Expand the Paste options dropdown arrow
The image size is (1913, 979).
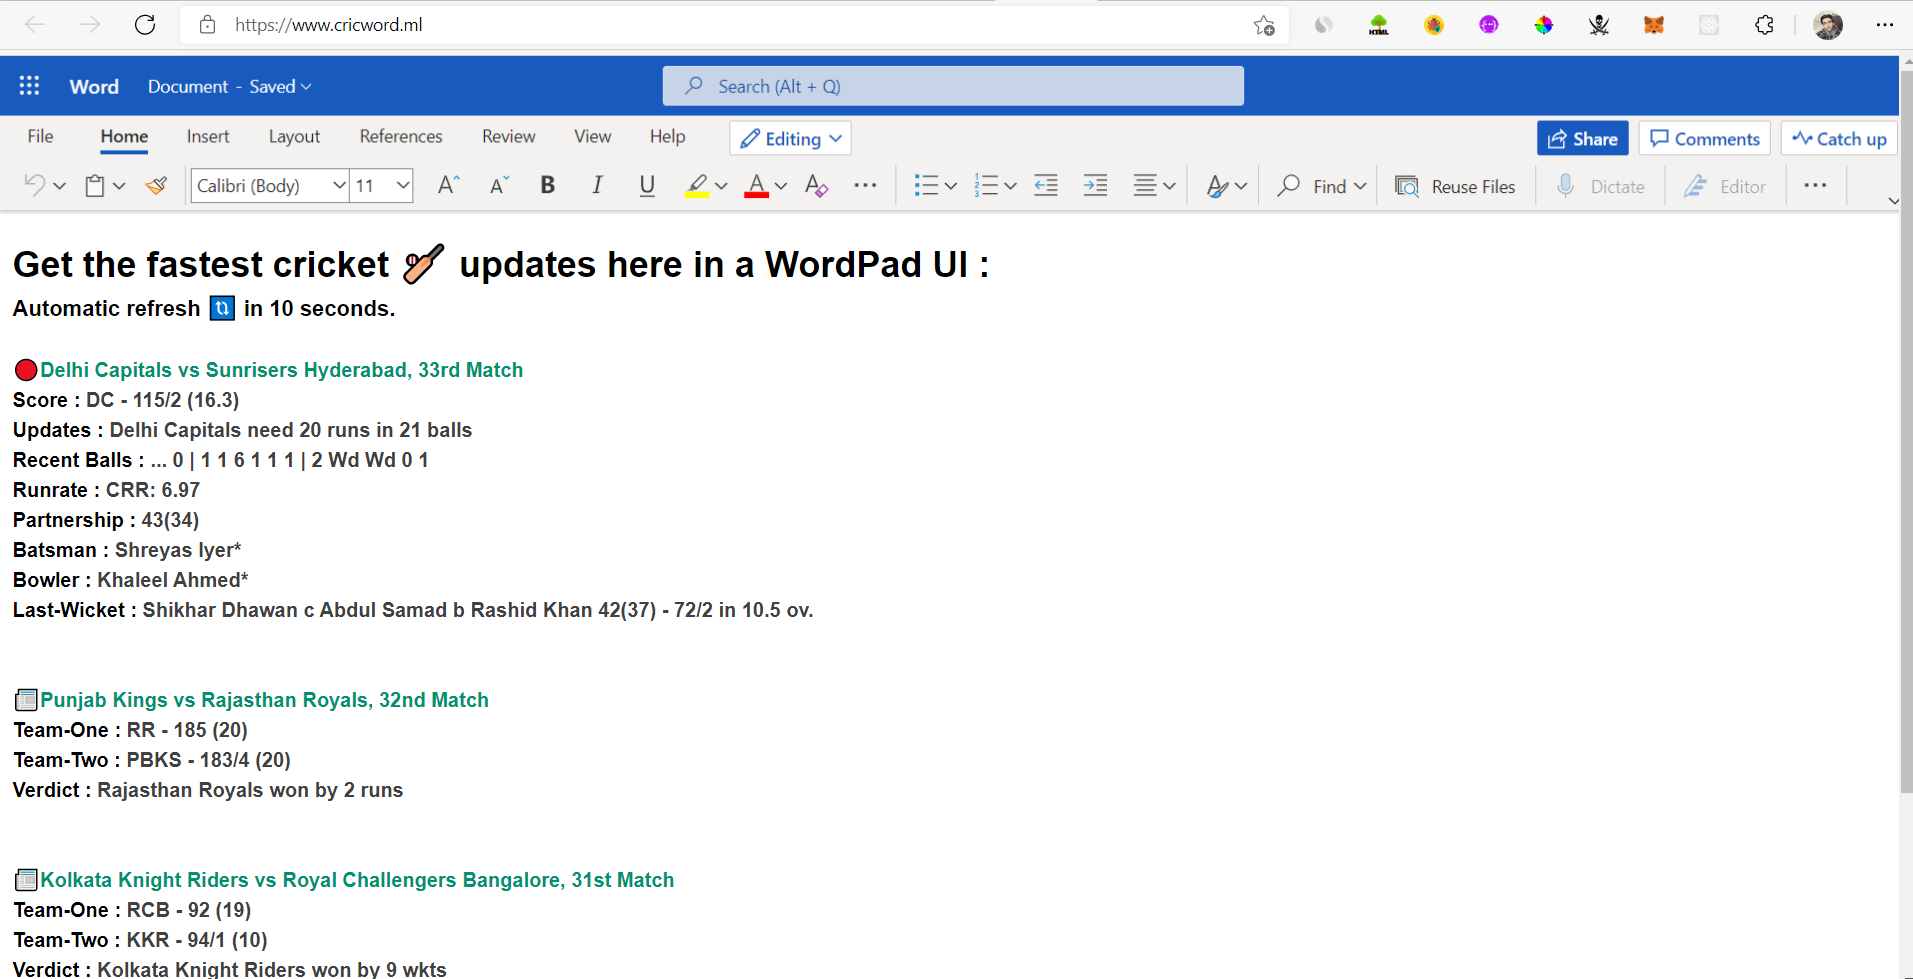(119, 186)
